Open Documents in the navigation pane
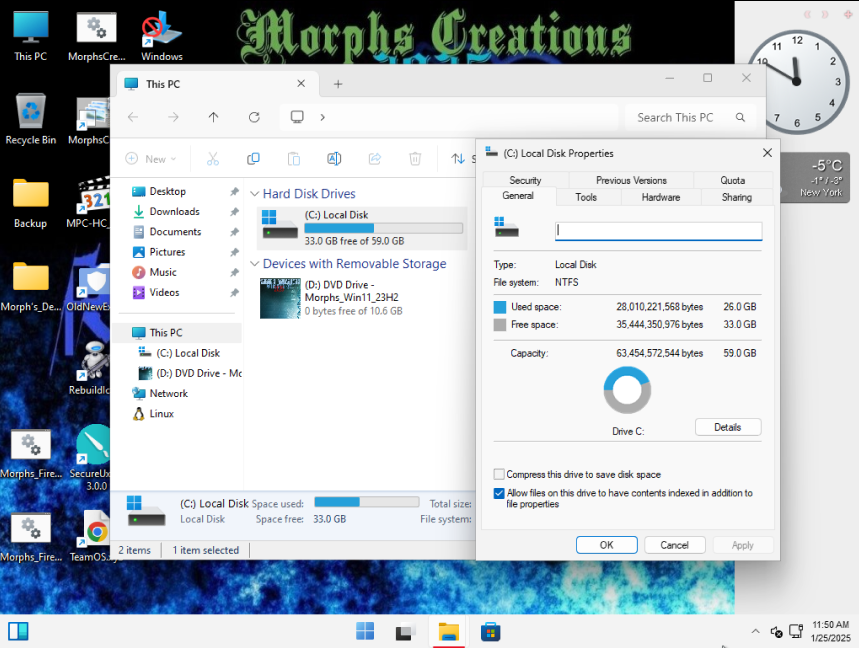This screenshot has height=648, width=859. (175, 232)
